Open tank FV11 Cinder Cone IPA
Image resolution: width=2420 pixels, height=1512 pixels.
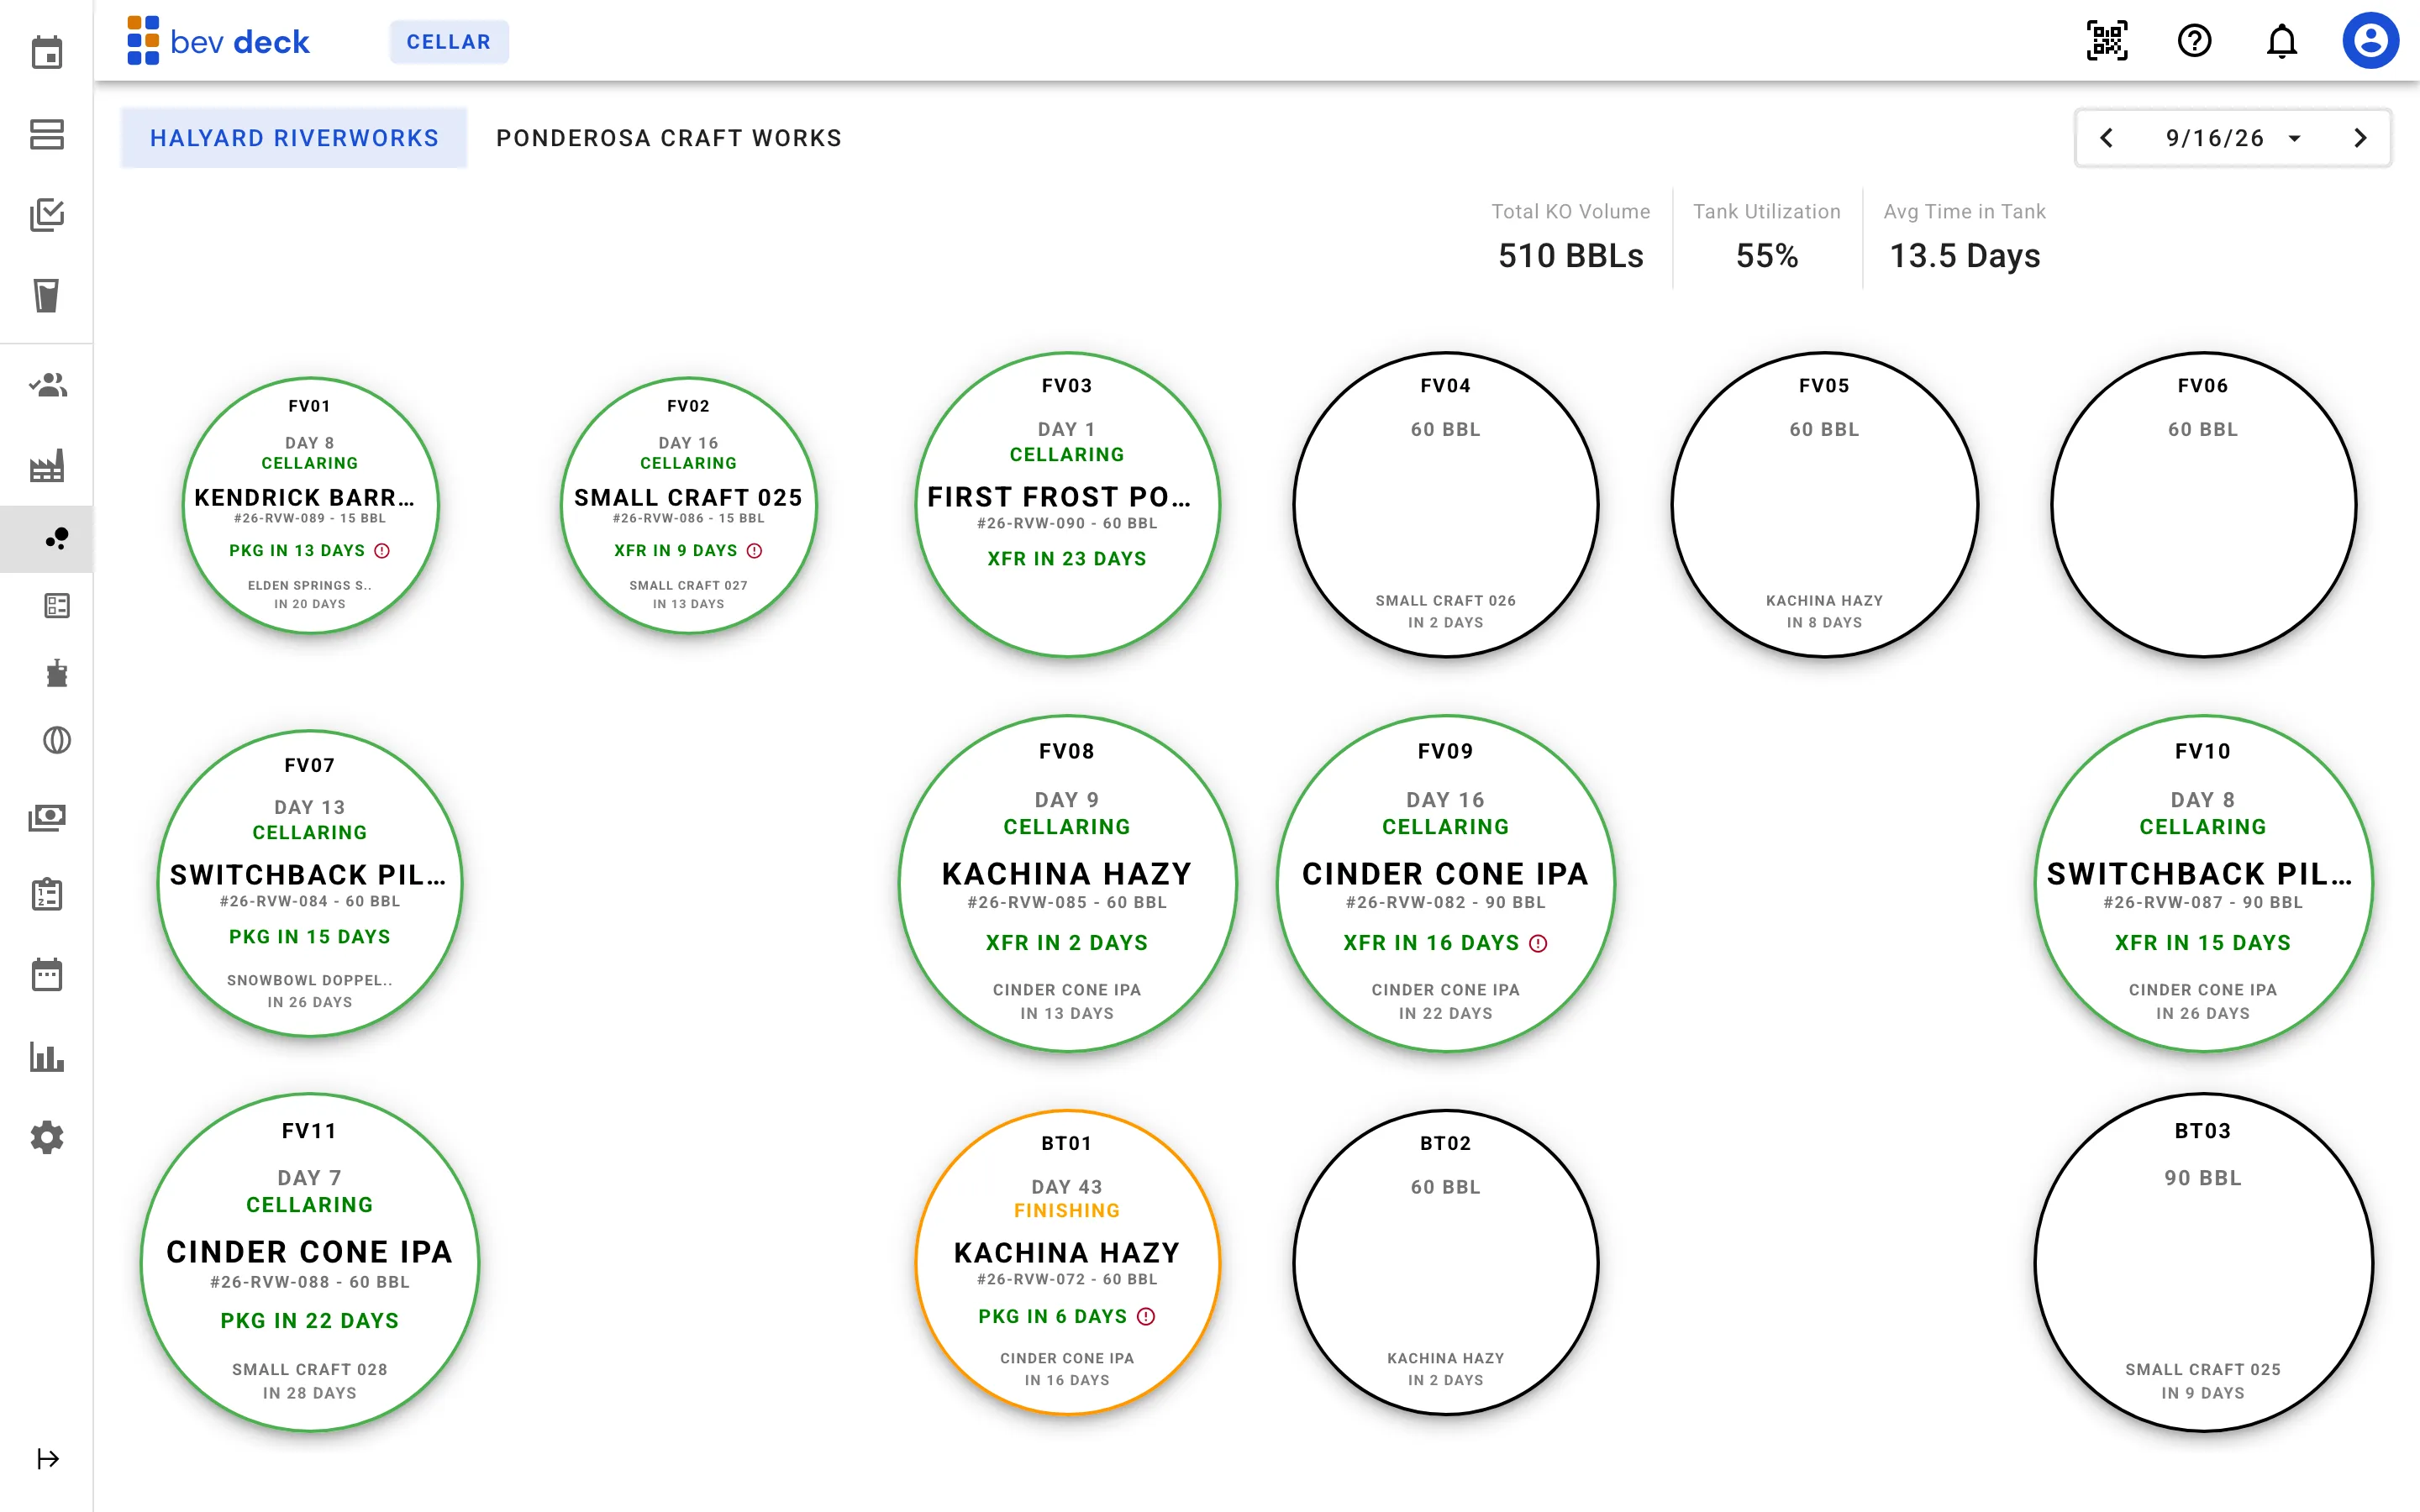(310, 1262)
